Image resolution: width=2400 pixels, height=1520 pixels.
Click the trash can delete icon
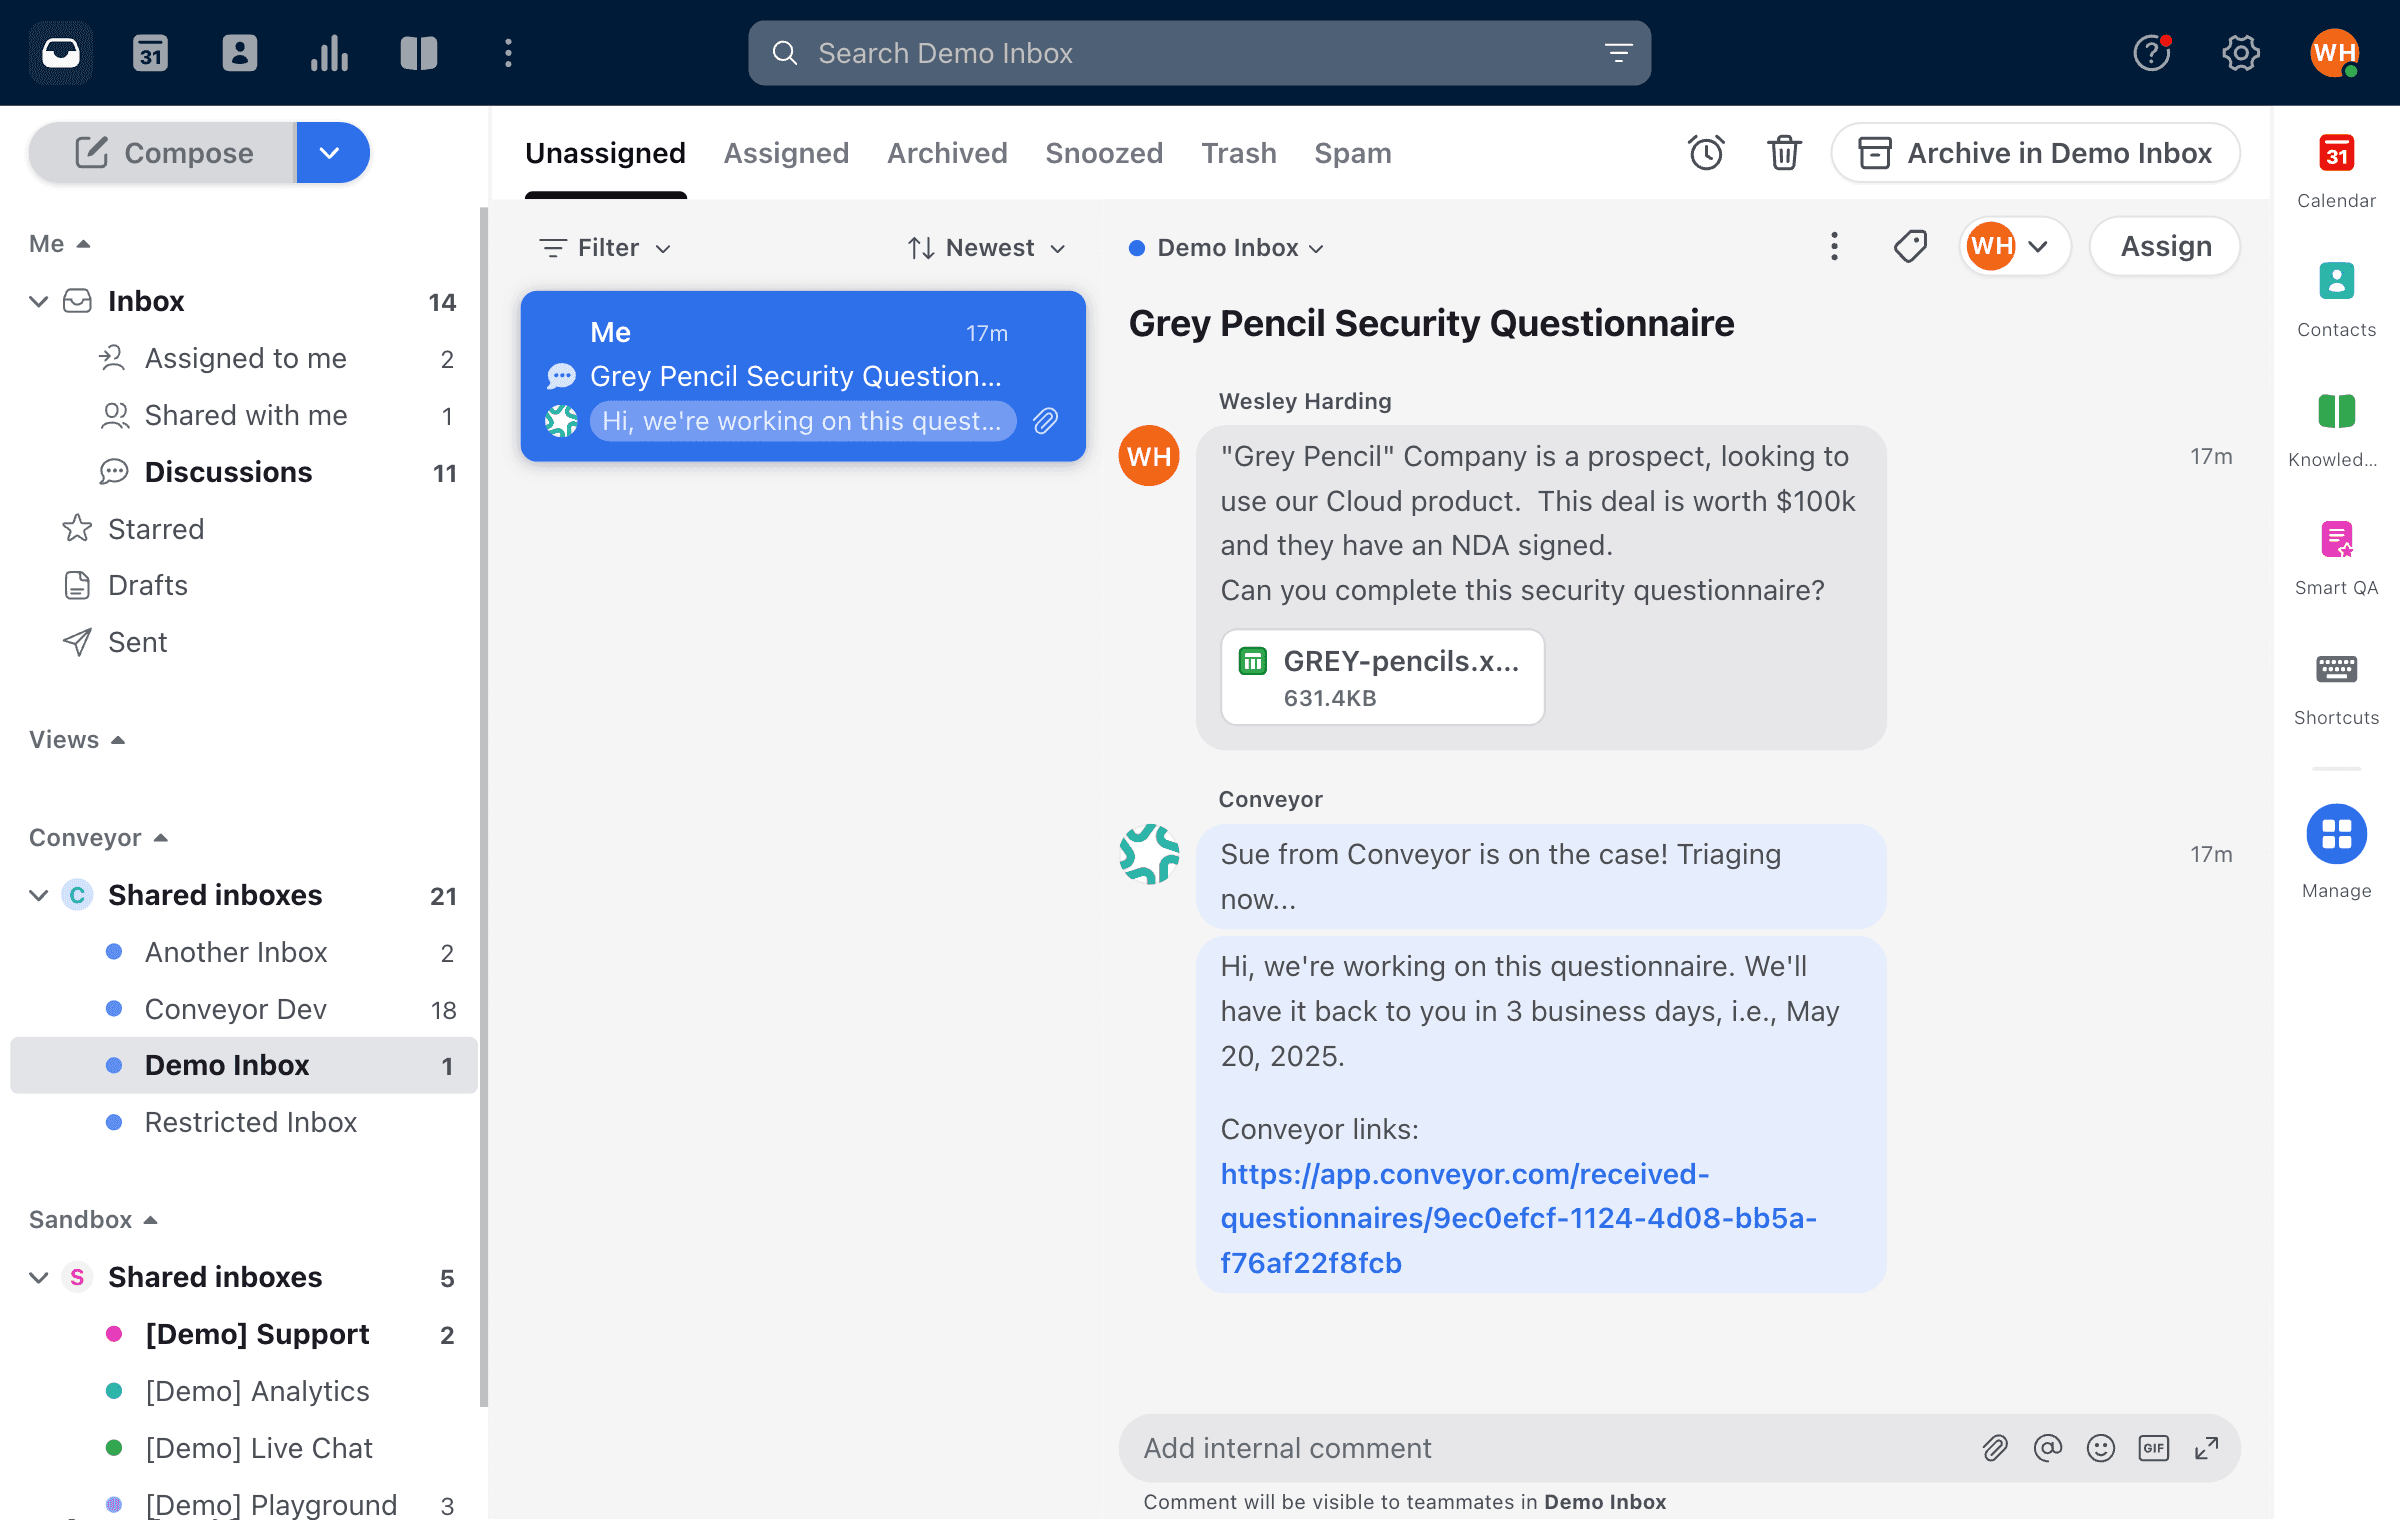click(1784, 153)
